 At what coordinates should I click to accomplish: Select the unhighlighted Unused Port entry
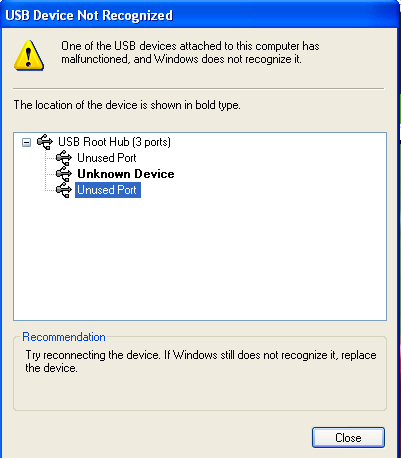(x=107, y=158)
